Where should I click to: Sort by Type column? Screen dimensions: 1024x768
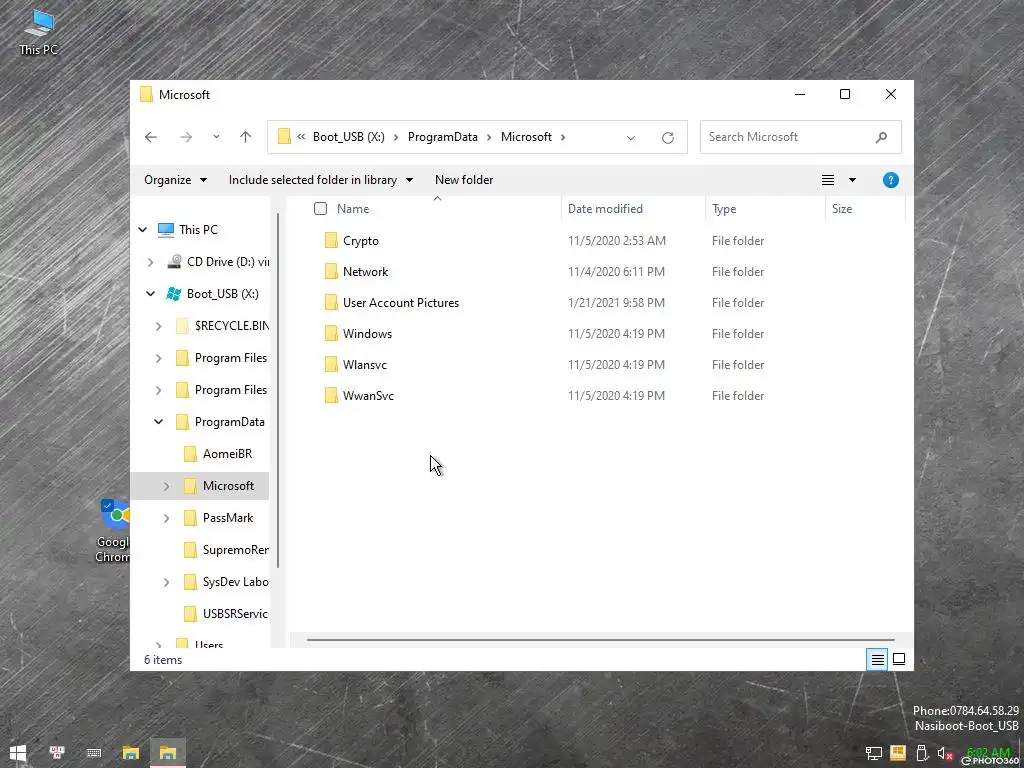point(724,209)
